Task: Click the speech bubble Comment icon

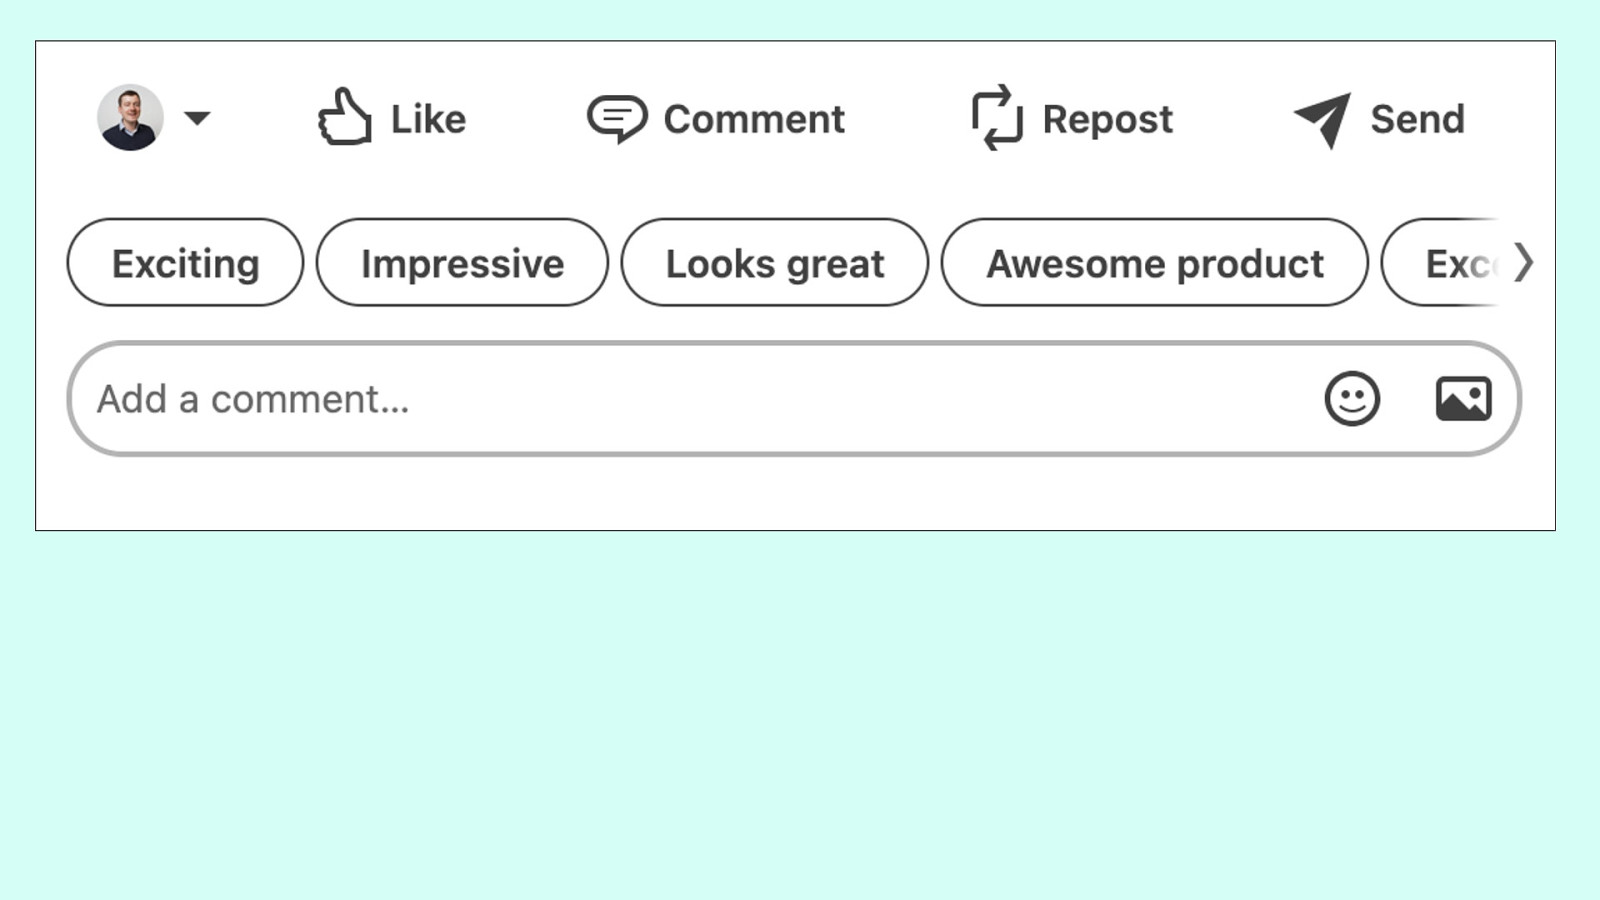Action: pyautogui.click(x=616, y=118)
